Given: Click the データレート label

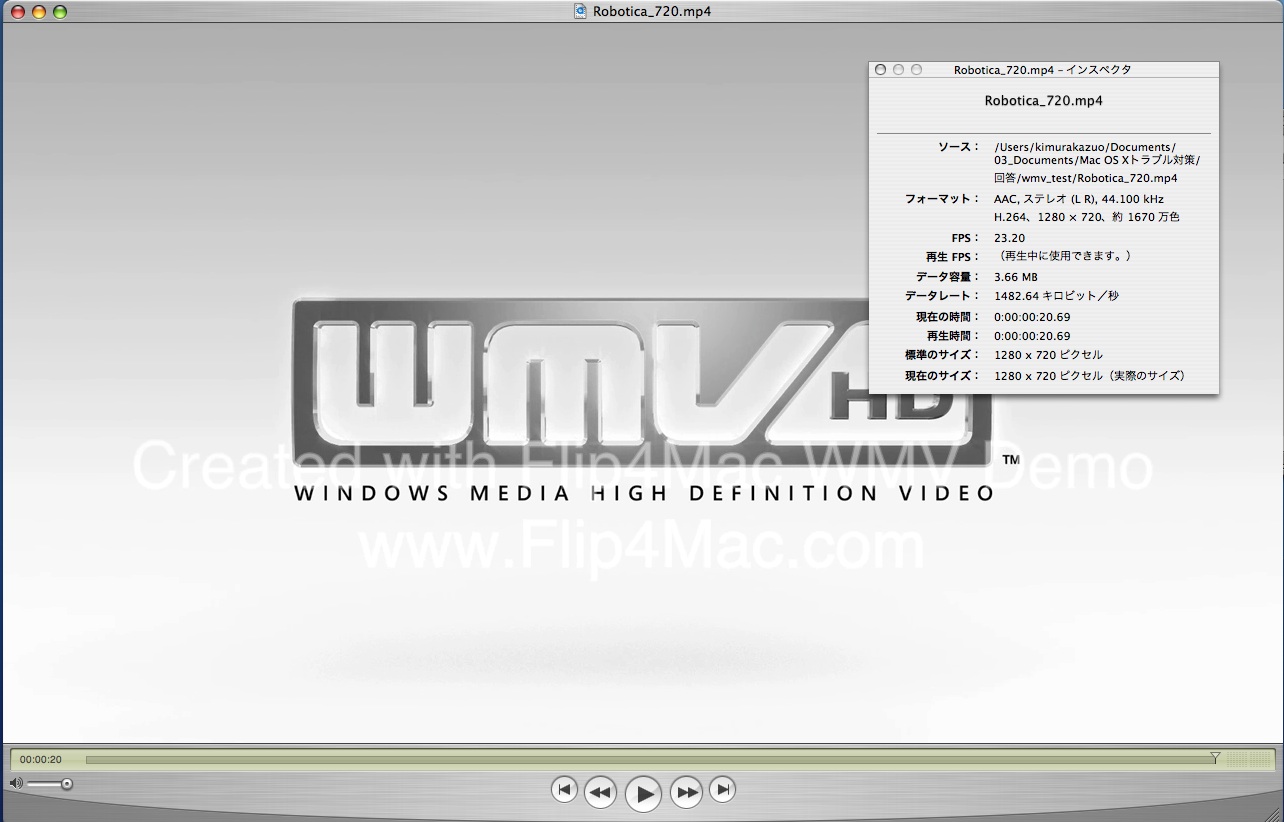Looking at the screenshot, I should click(x=943, y=296).
